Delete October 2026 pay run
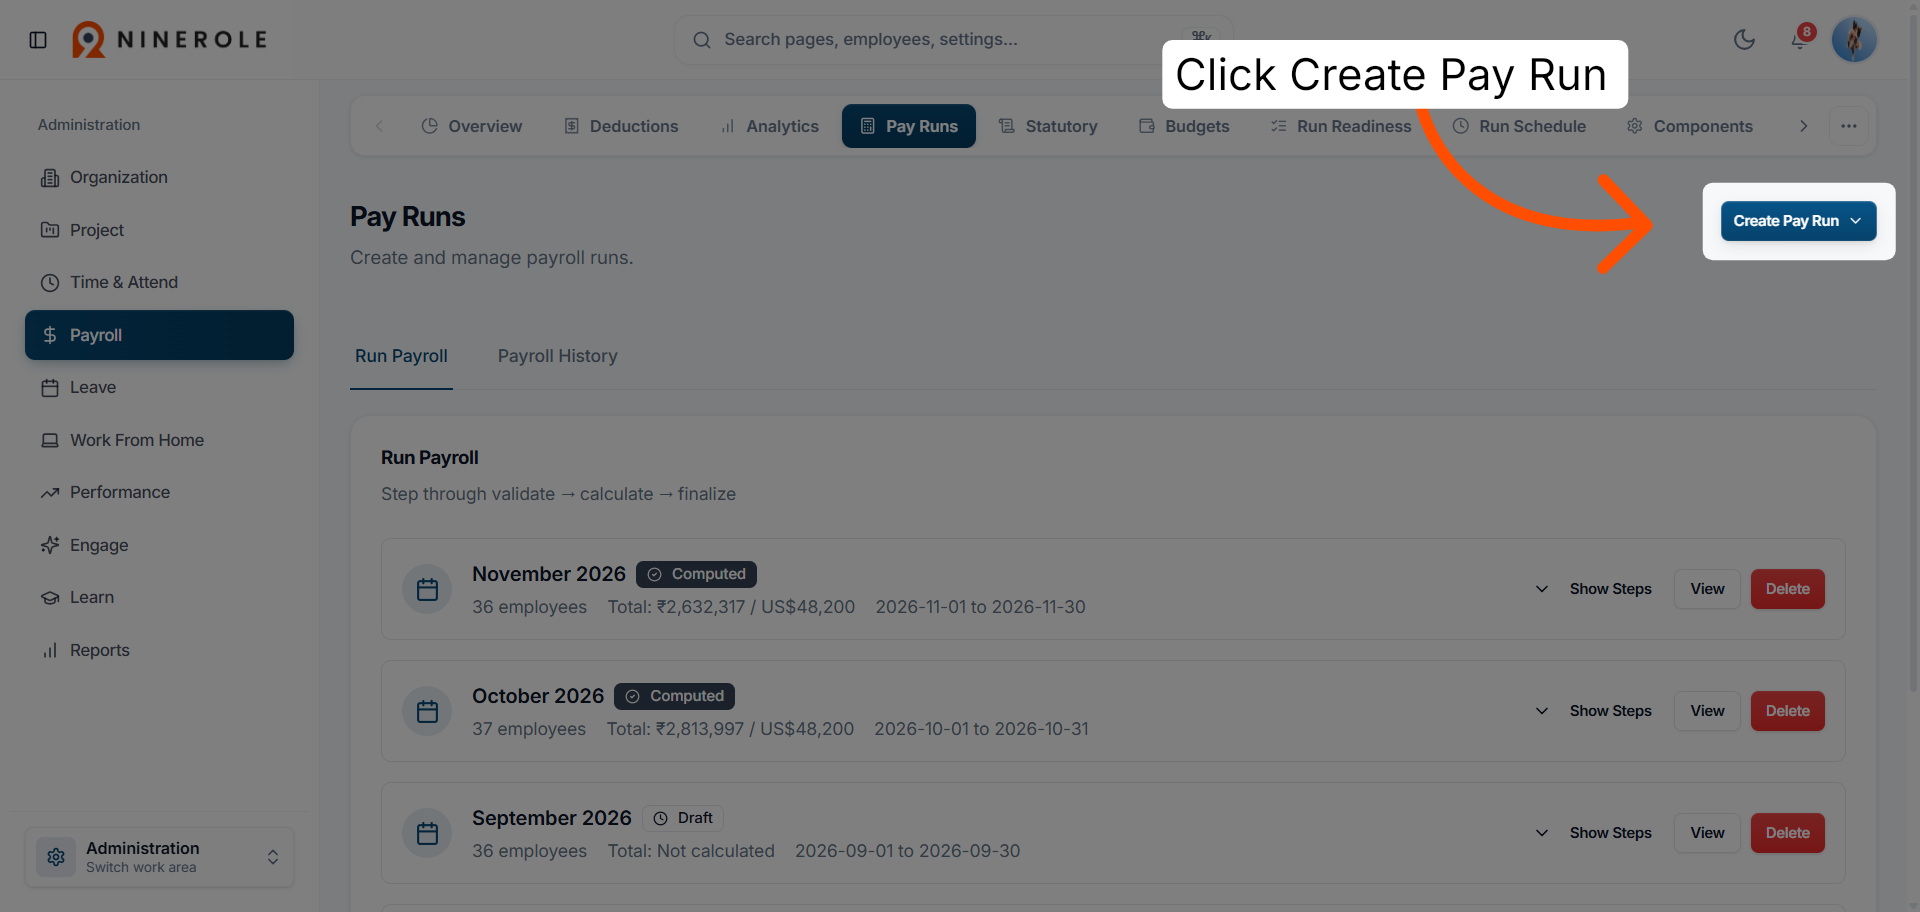1920x912 pixels. coord(1787,711)
